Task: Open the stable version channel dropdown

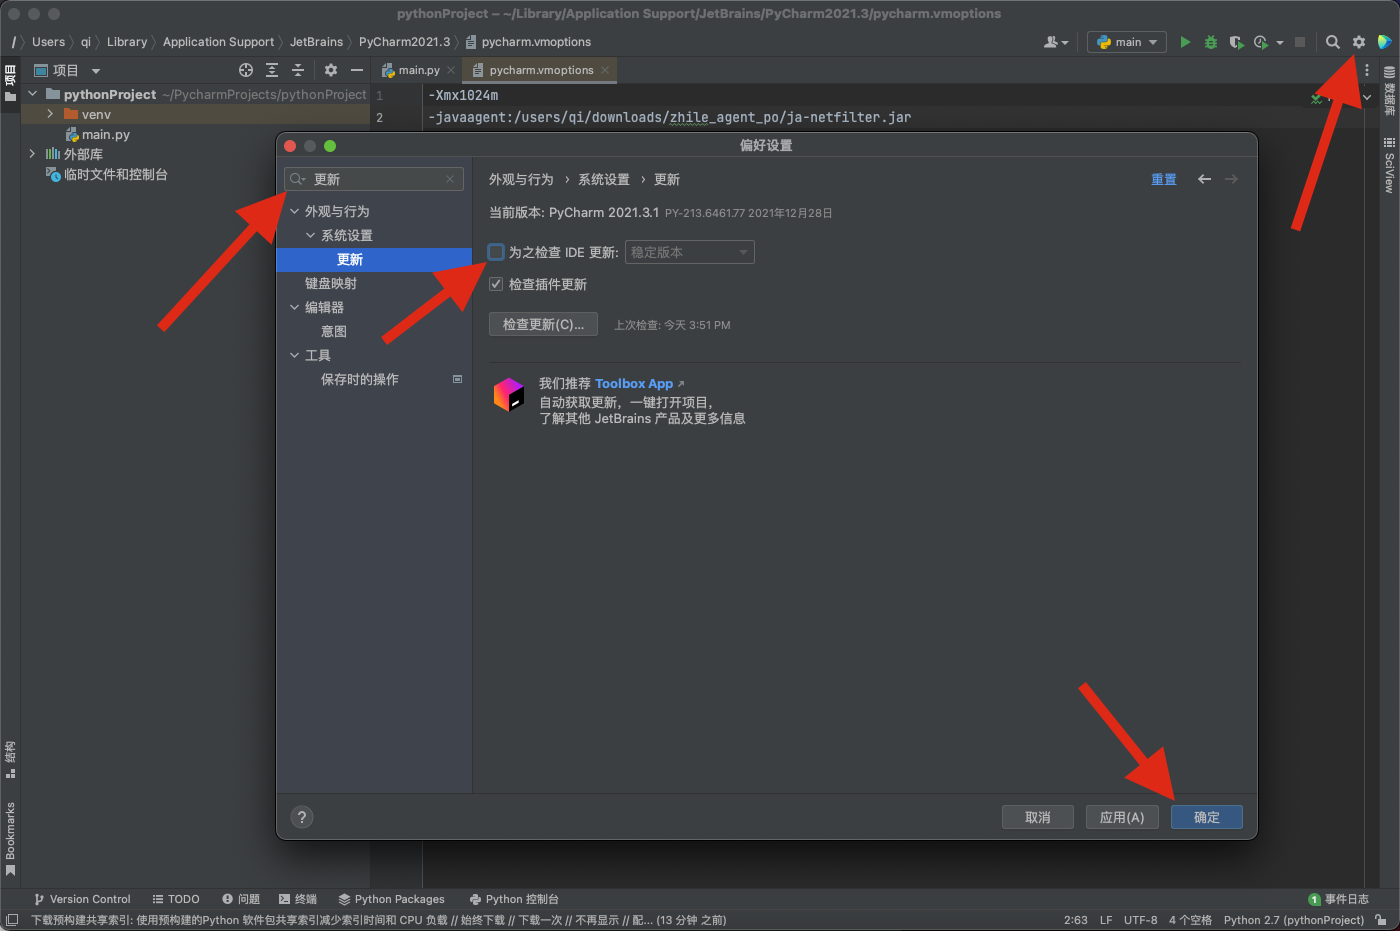Action: click(689, 252)
